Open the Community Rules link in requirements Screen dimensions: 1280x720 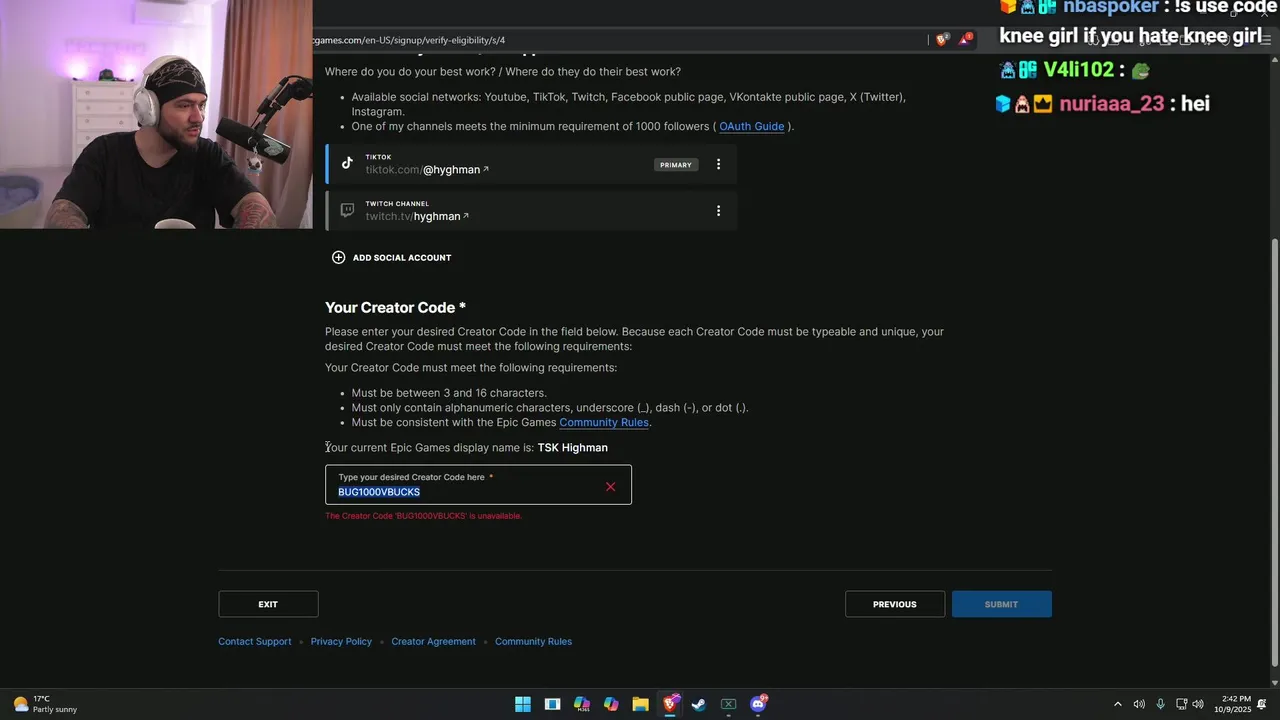(x=604, y=422)
